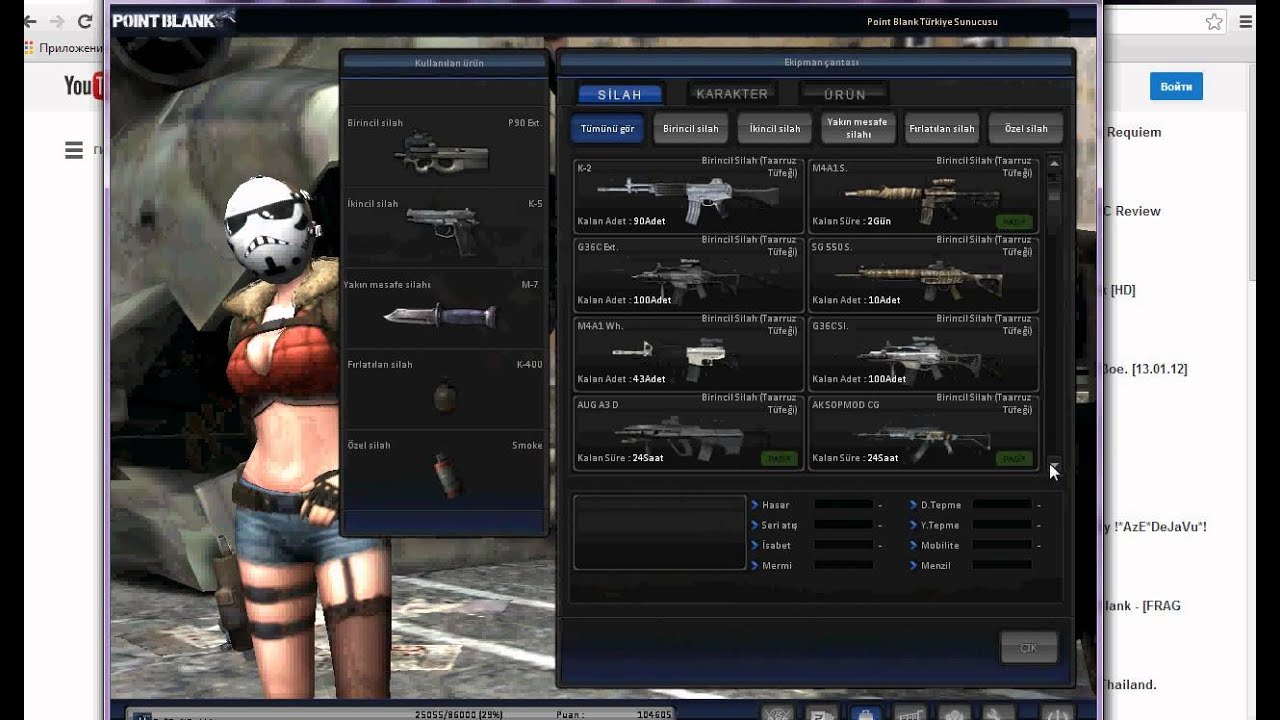Open the C Review video link
Screen dimensions: 1280x720
(1131, 211)
